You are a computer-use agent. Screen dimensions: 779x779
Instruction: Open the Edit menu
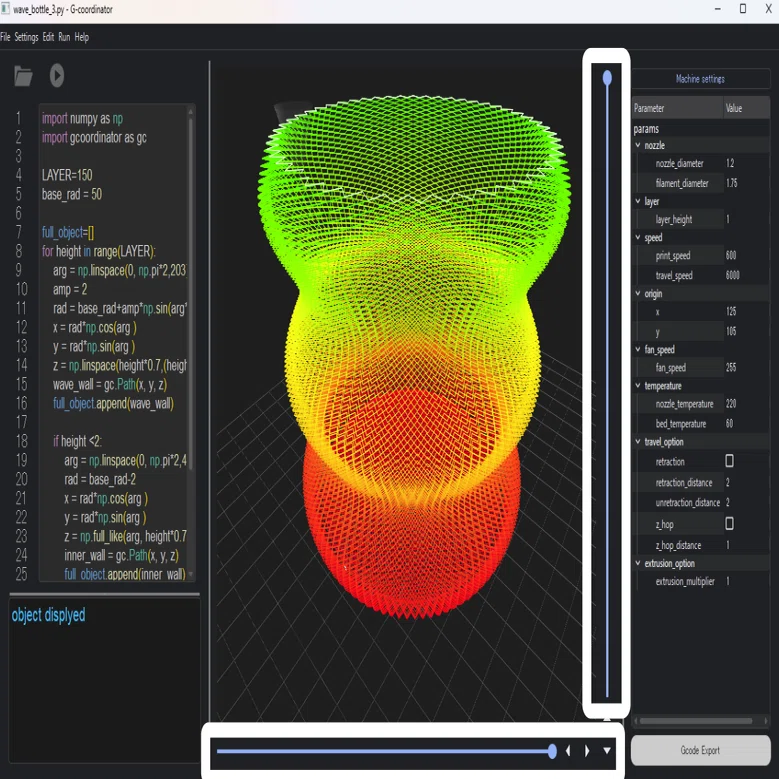(48, 37)
